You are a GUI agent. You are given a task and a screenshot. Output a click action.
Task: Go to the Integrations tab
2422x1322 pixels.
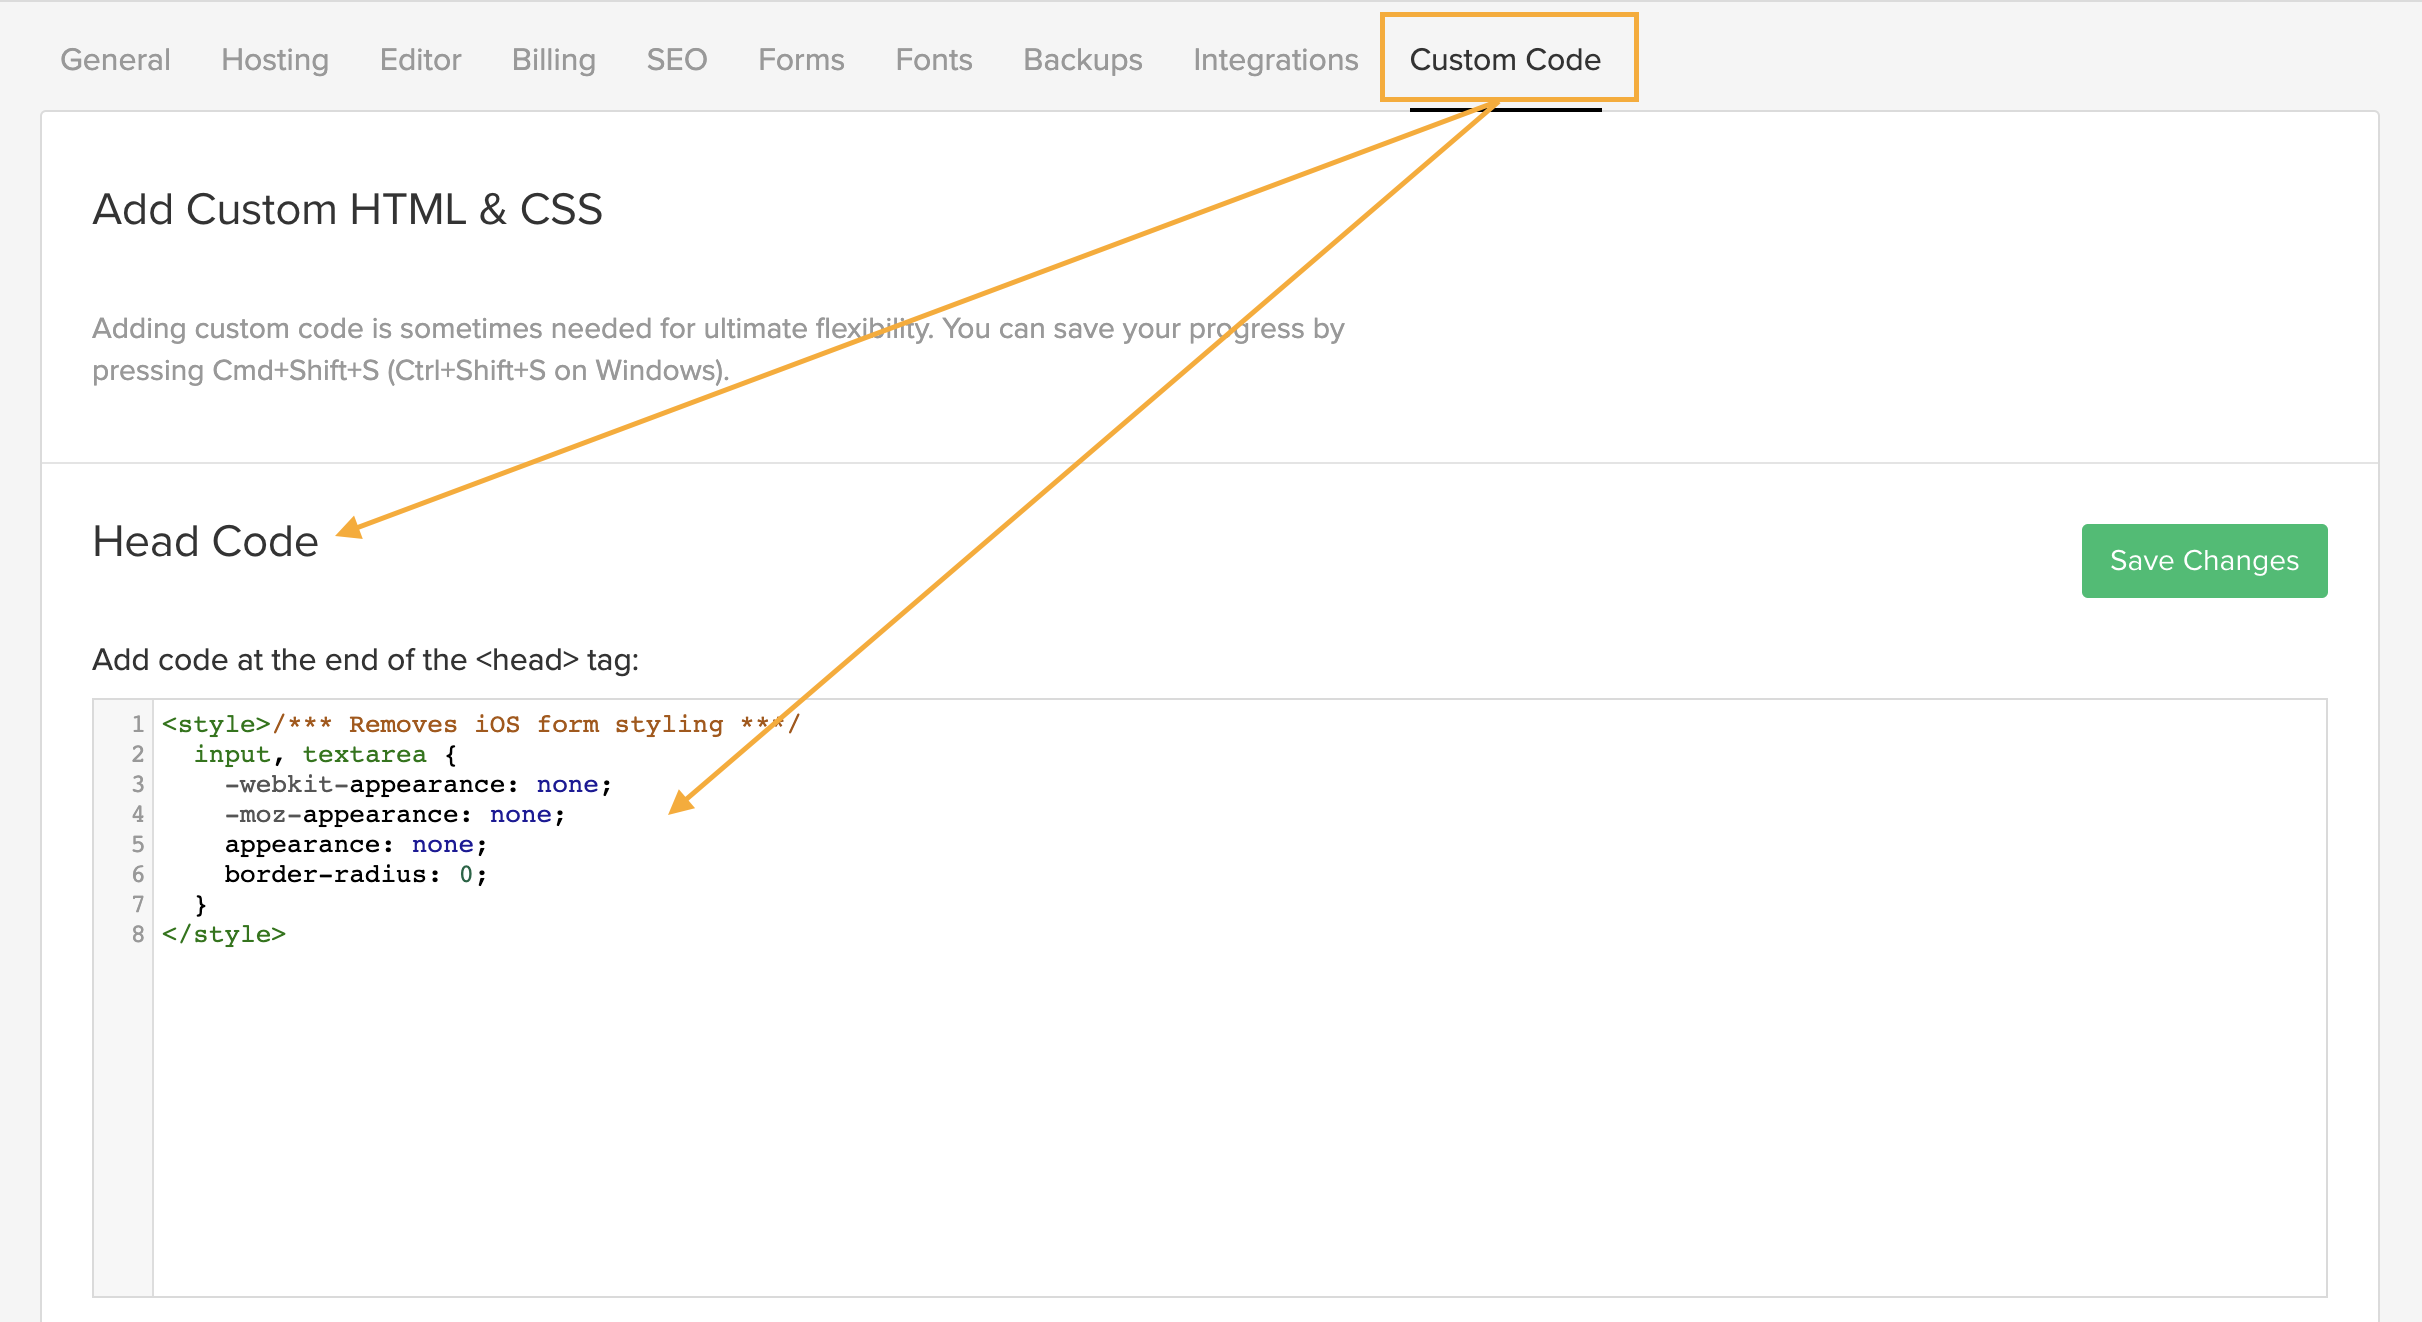click(x=1276, y=60)
